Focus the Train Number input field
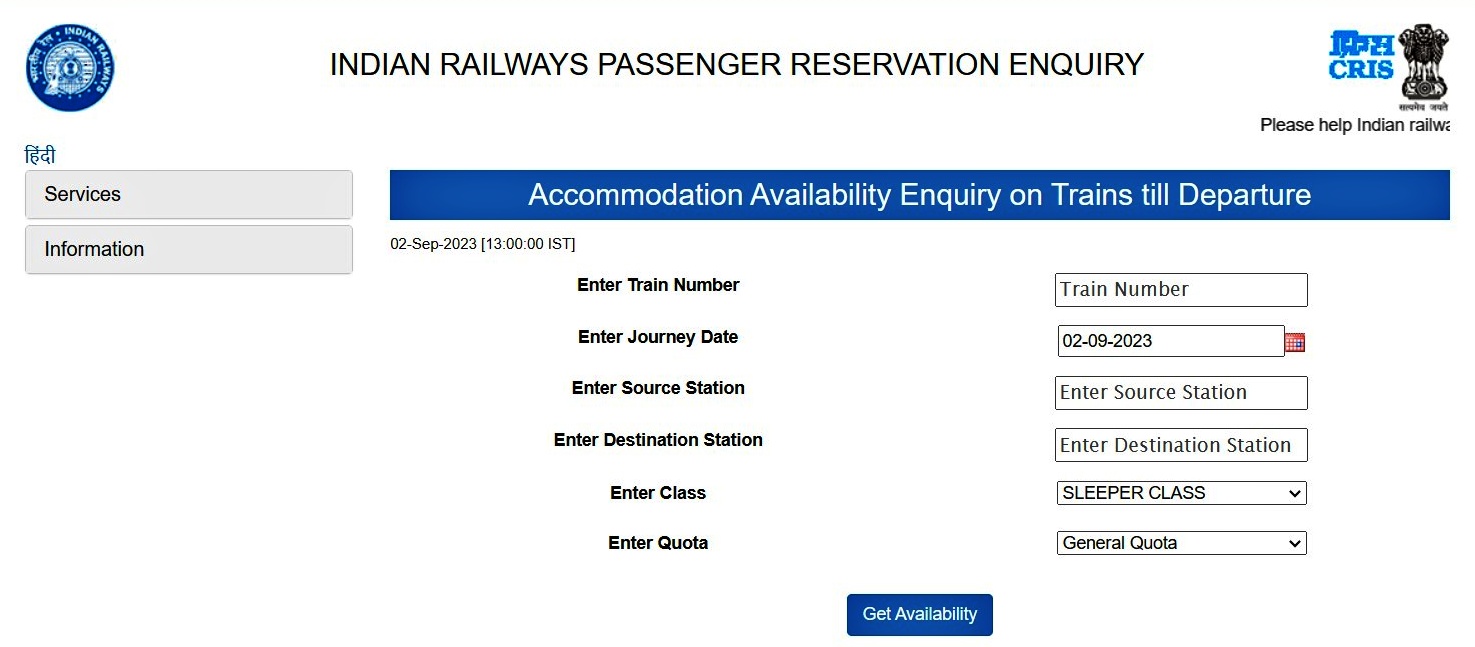This screenshot has height=647, width=1475. tap(1180, 290)
